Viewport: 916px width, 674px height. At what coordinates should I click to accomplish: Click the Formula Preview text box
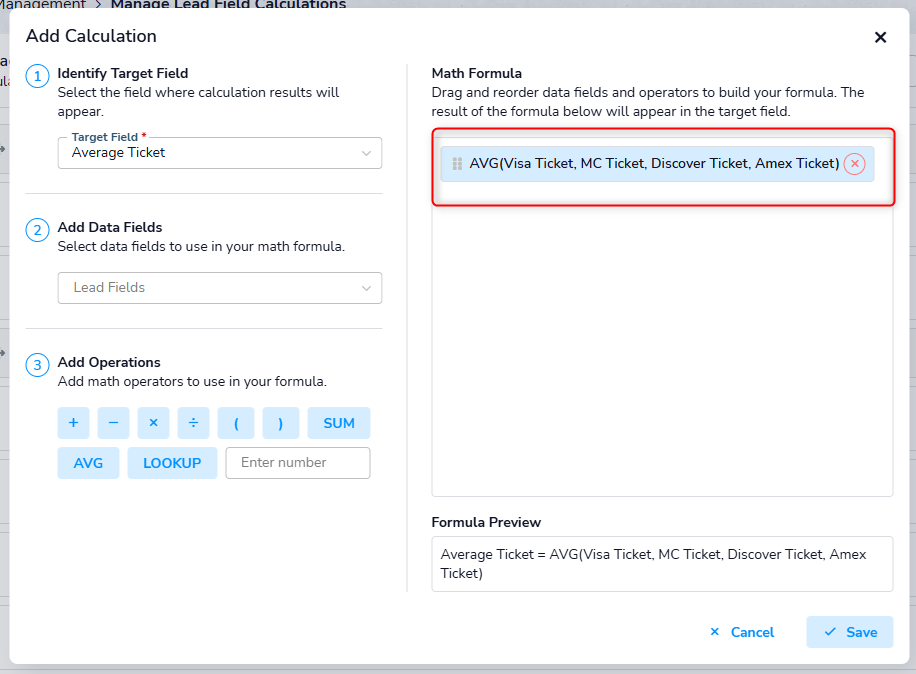click(x=662, y=564)
